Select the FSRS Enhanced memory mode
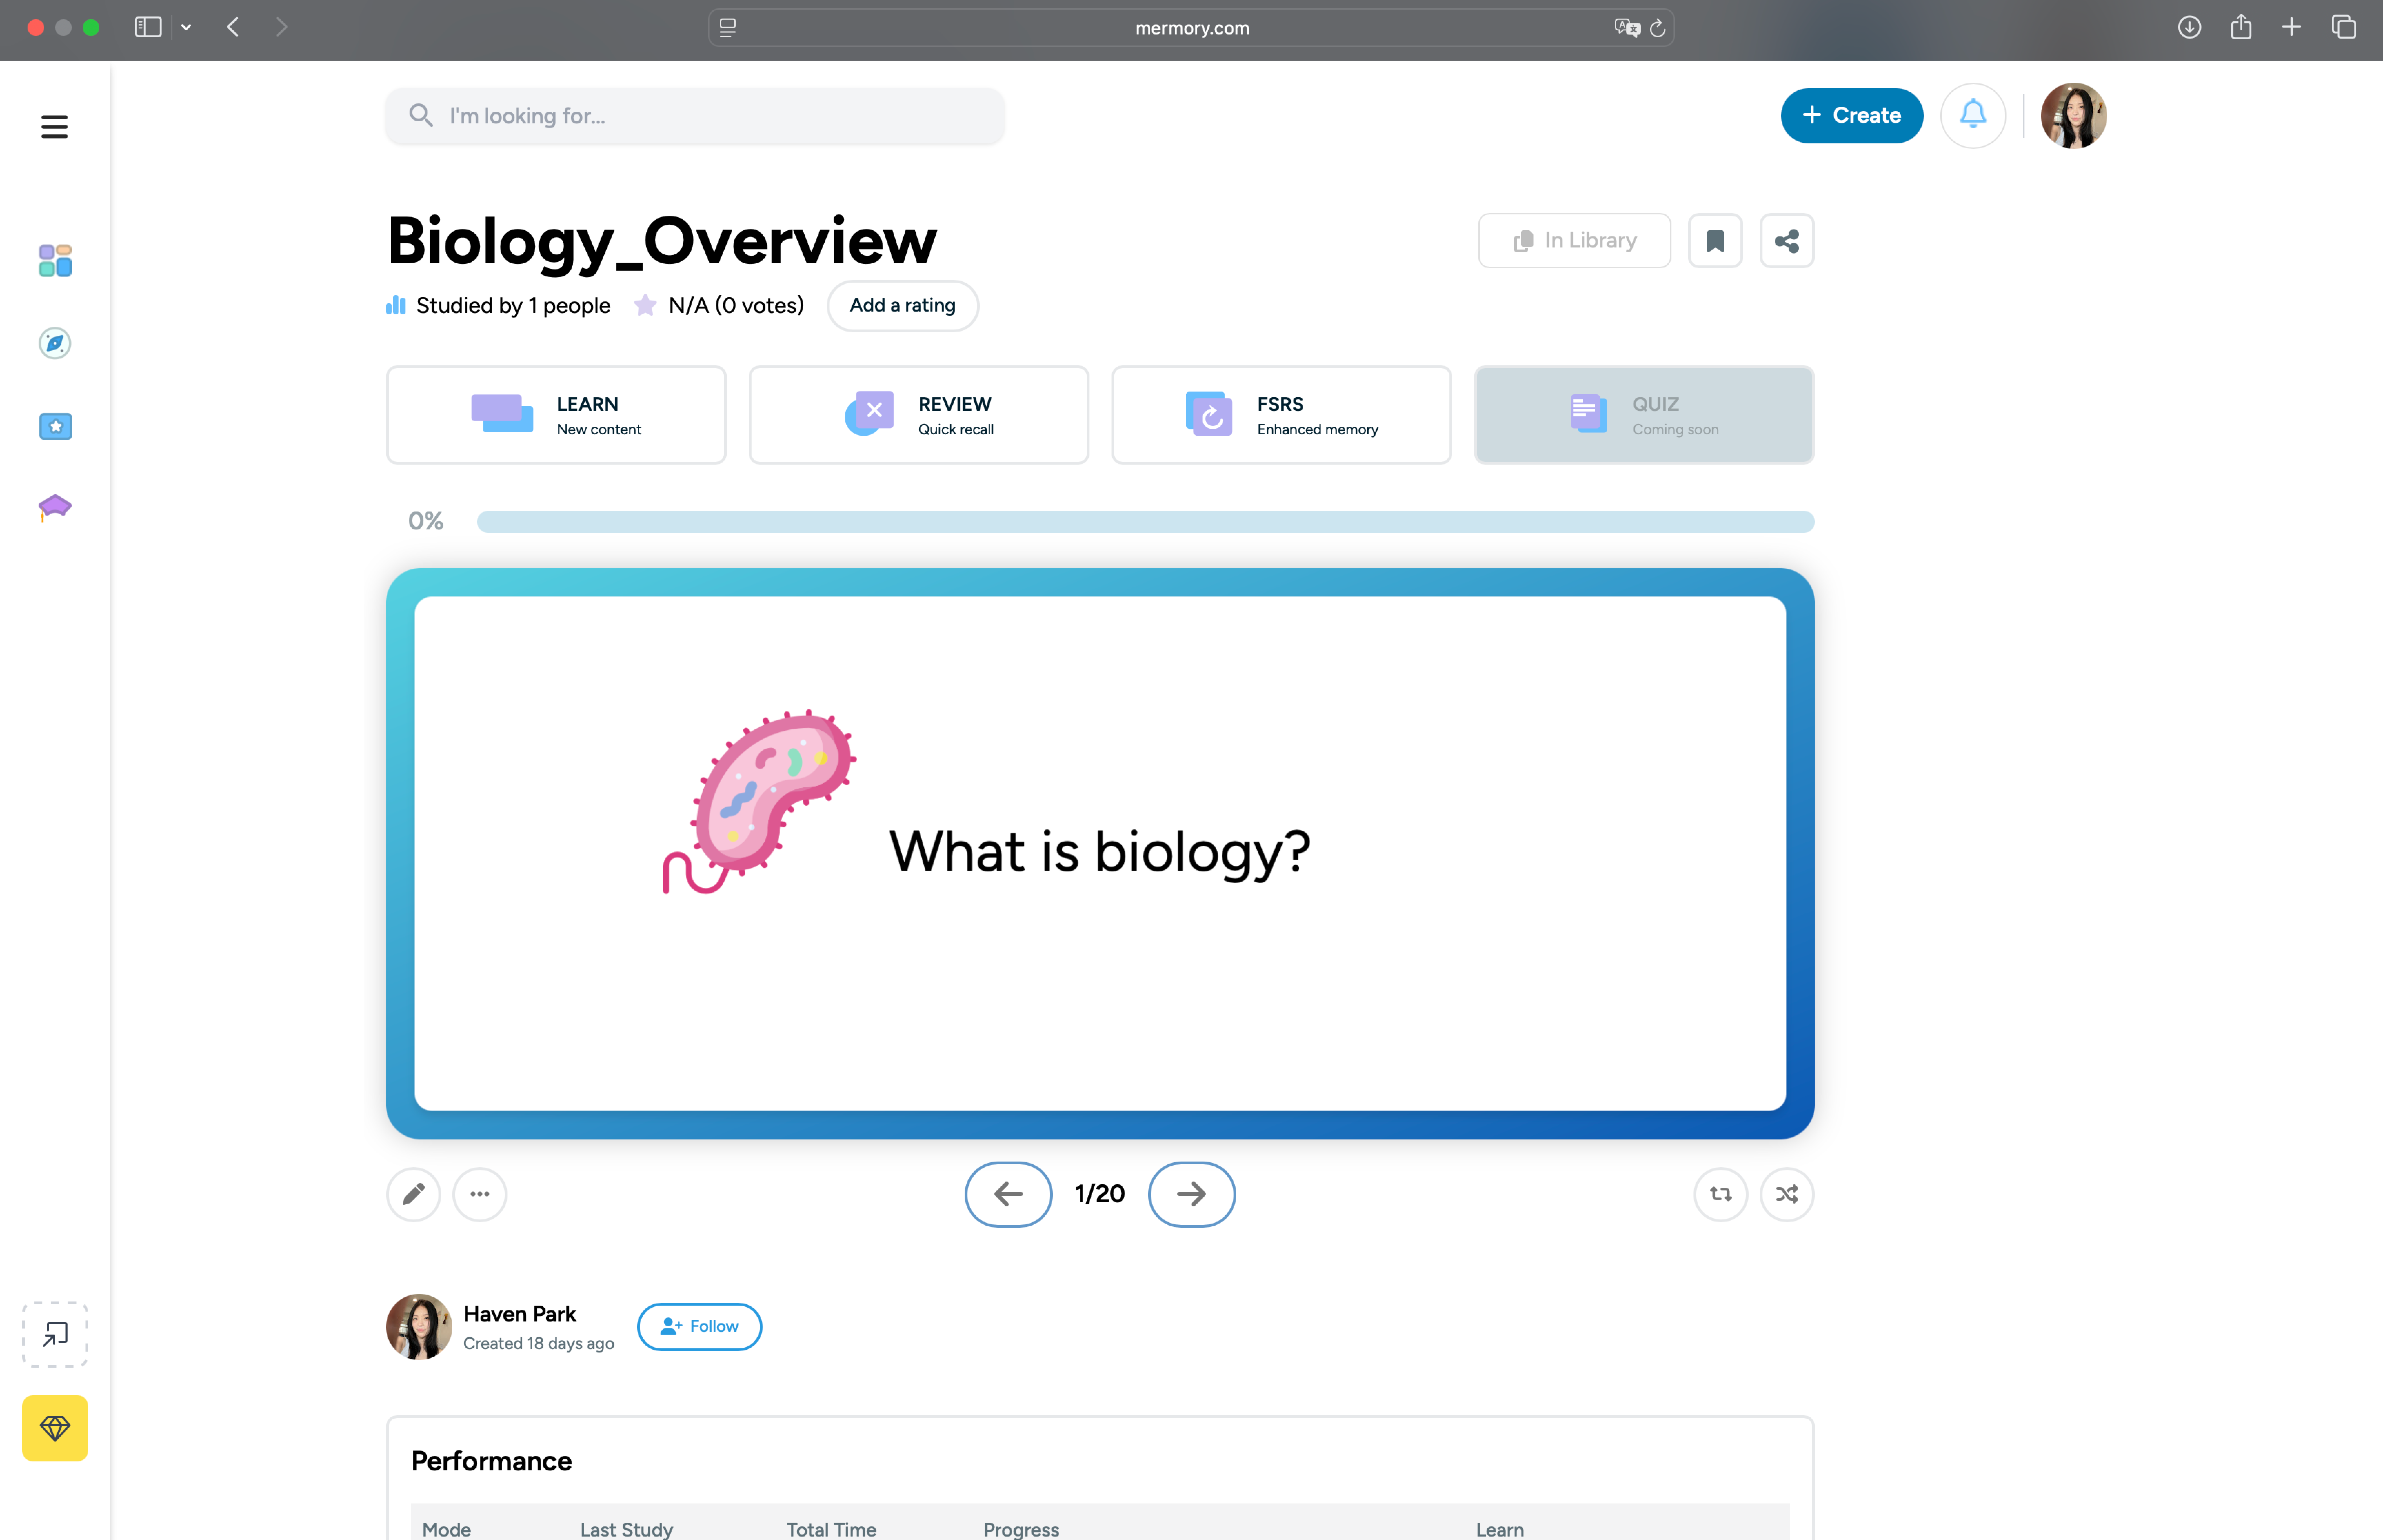This screenshot has height=1540, width=2383. 1281,415
